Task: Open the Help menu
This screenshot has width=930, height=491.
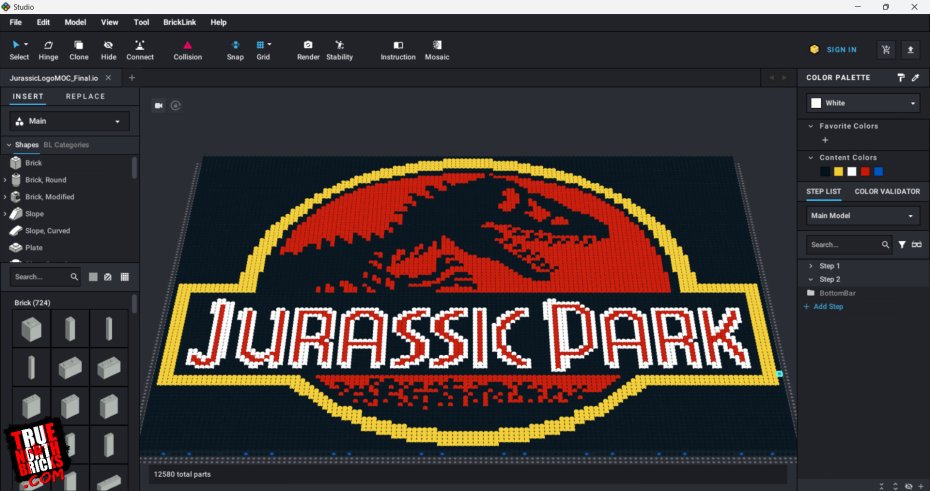Action: point(218,22)
